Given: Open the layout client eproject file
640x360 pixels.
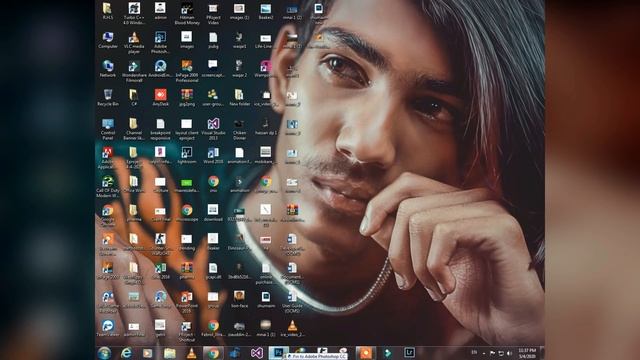Looking at the screenshot, I should 187,129.
